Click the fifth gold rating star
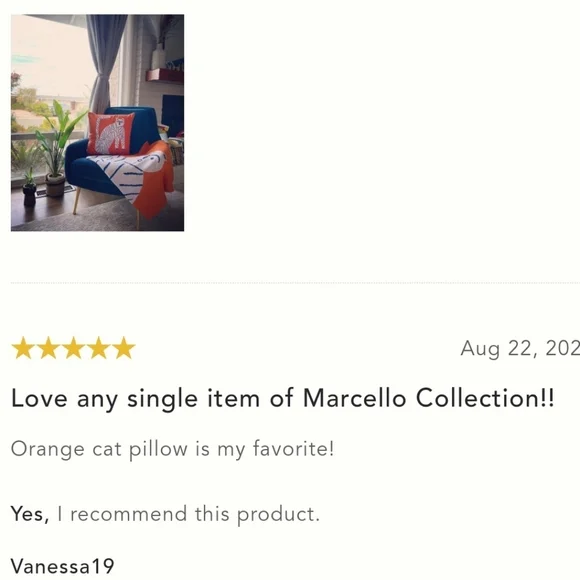This screenshot has height=580, width=580. pos(124,348)
